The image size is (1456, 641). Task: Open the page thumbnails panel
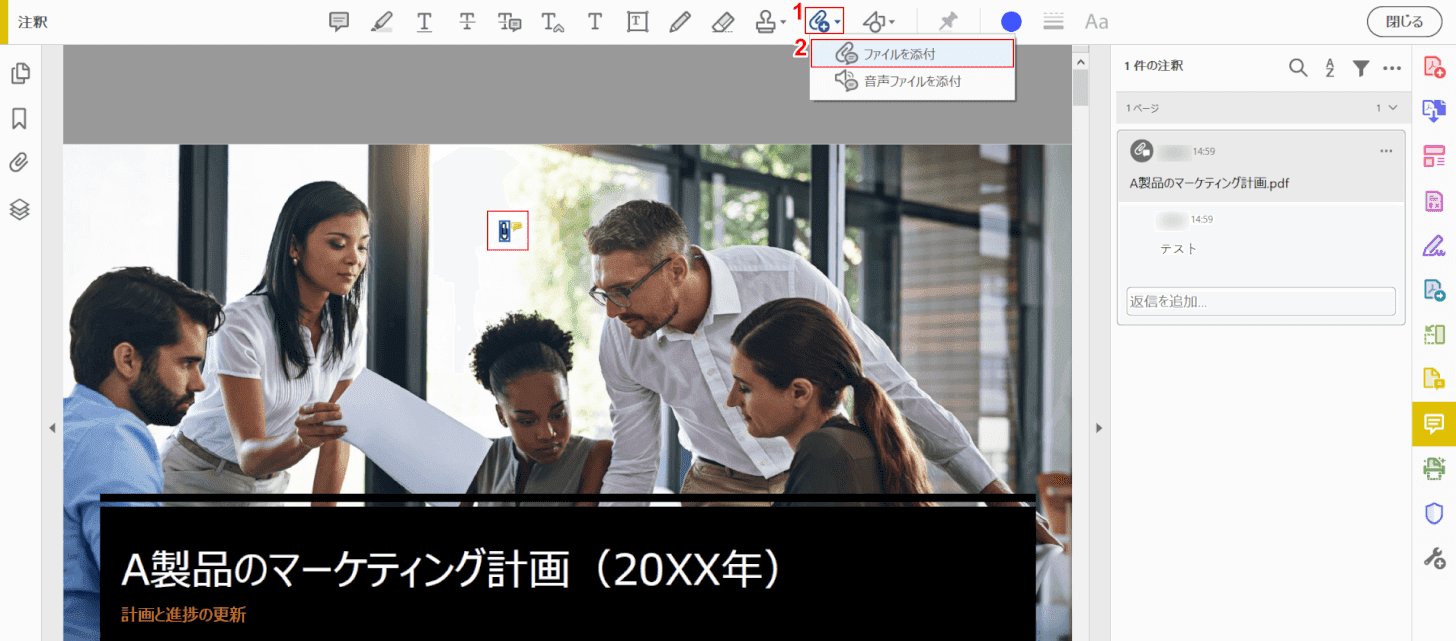pyautogui.click(x=19, y=73)
